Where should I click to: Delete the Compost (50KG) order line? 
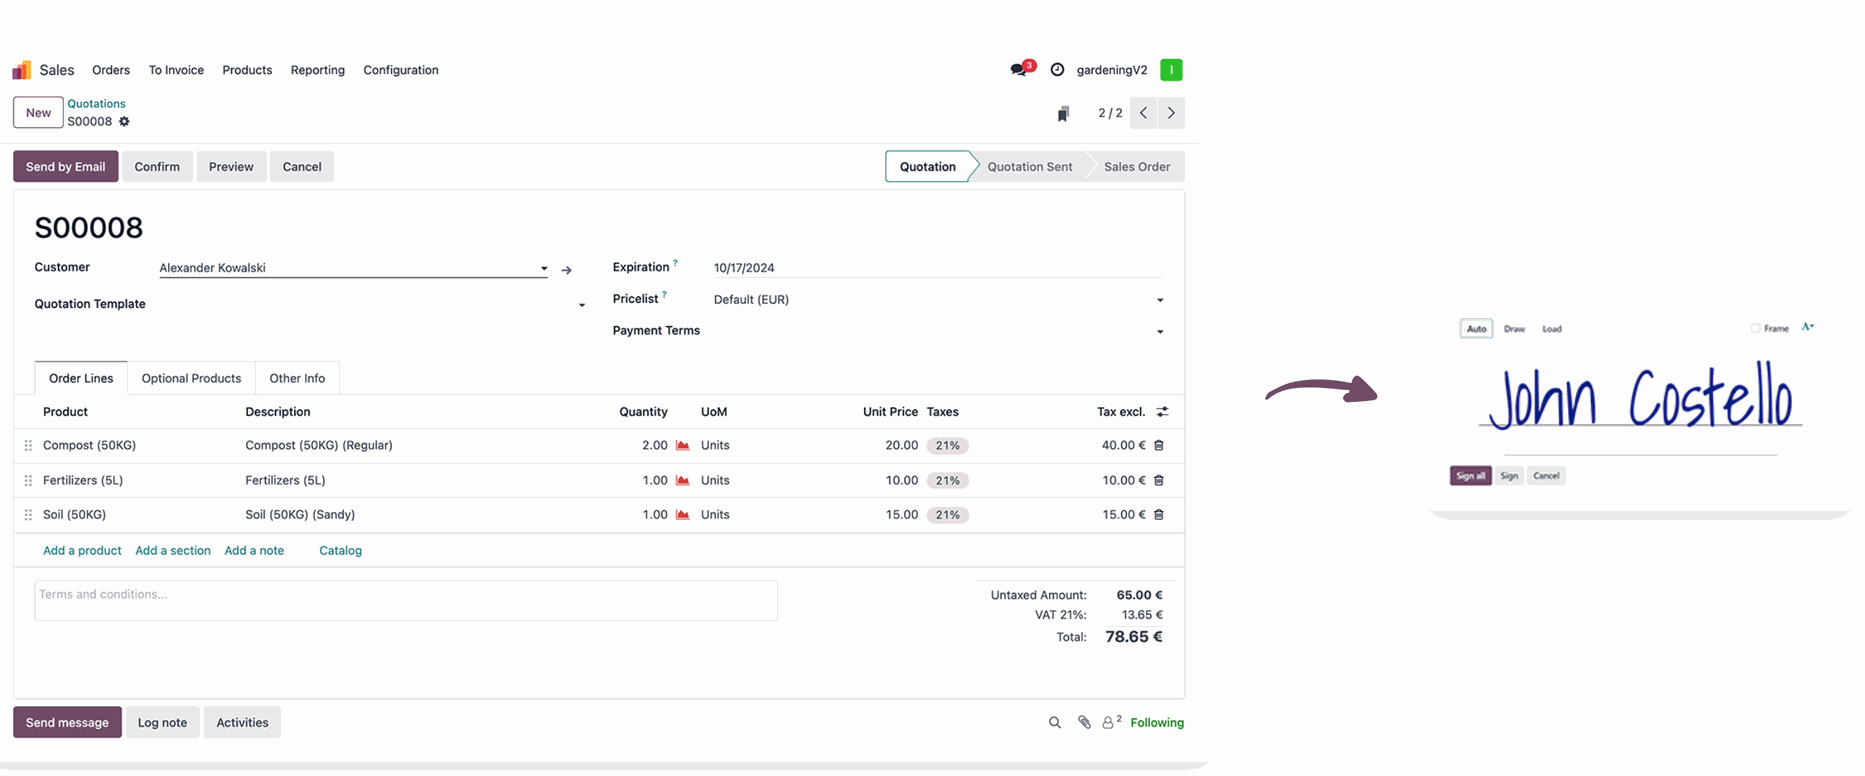point(1159,446)
